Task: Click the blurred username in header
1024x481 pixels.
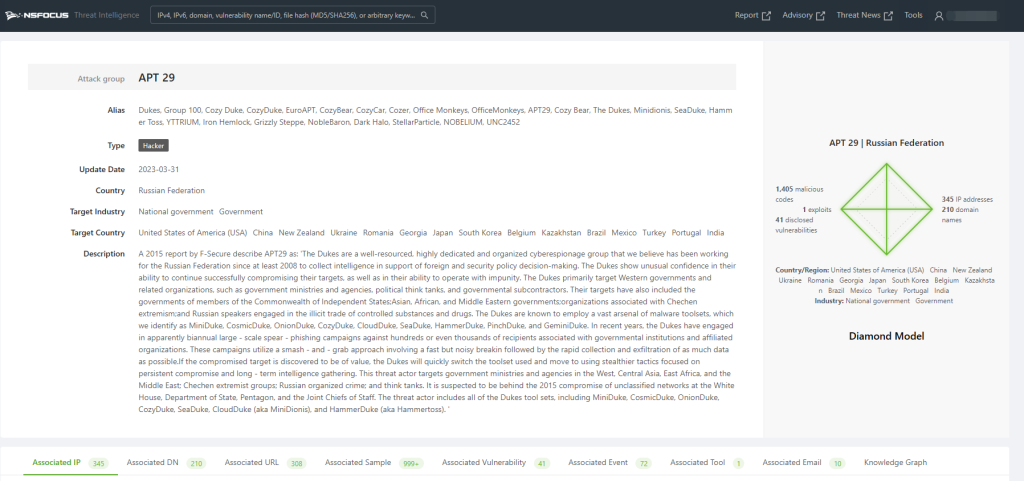Action: click(972, 16)
